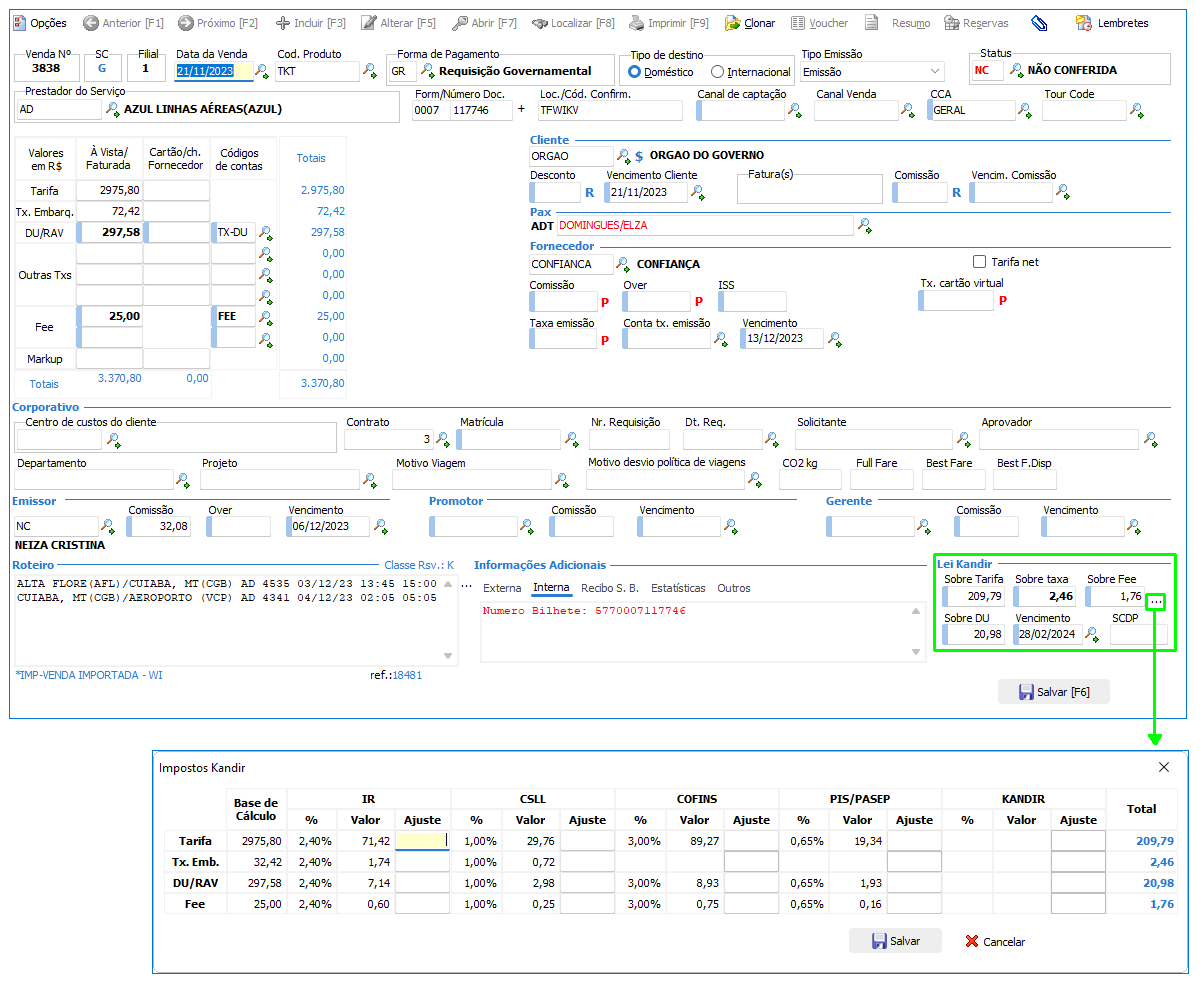Toggle the red P beside Taxa emissão
Viewport: 1204px width, 988px height.
pyautogui.click(x=604, y=340)
